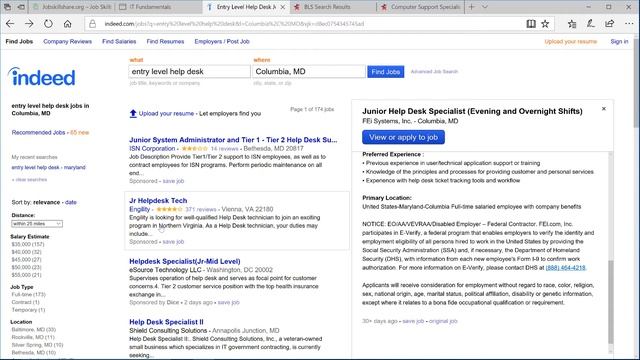
Task: Click save job under Jr Helpdesk Tech
Action: 173,242
